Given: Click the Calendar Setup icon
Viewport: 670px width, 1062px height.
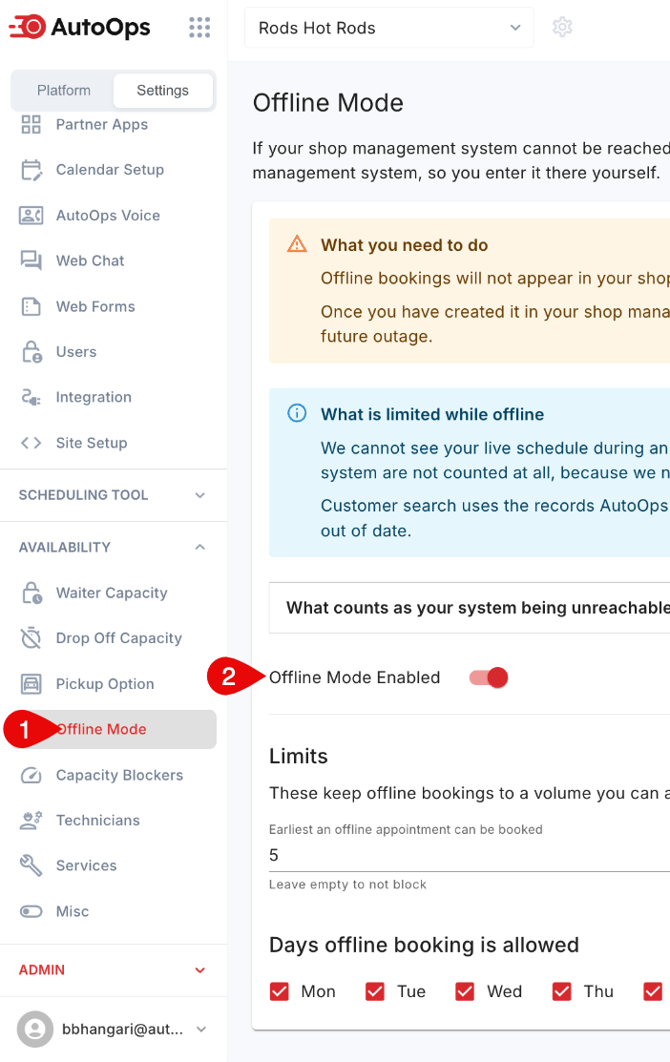Looking at the screenshot, I should 31,170.
